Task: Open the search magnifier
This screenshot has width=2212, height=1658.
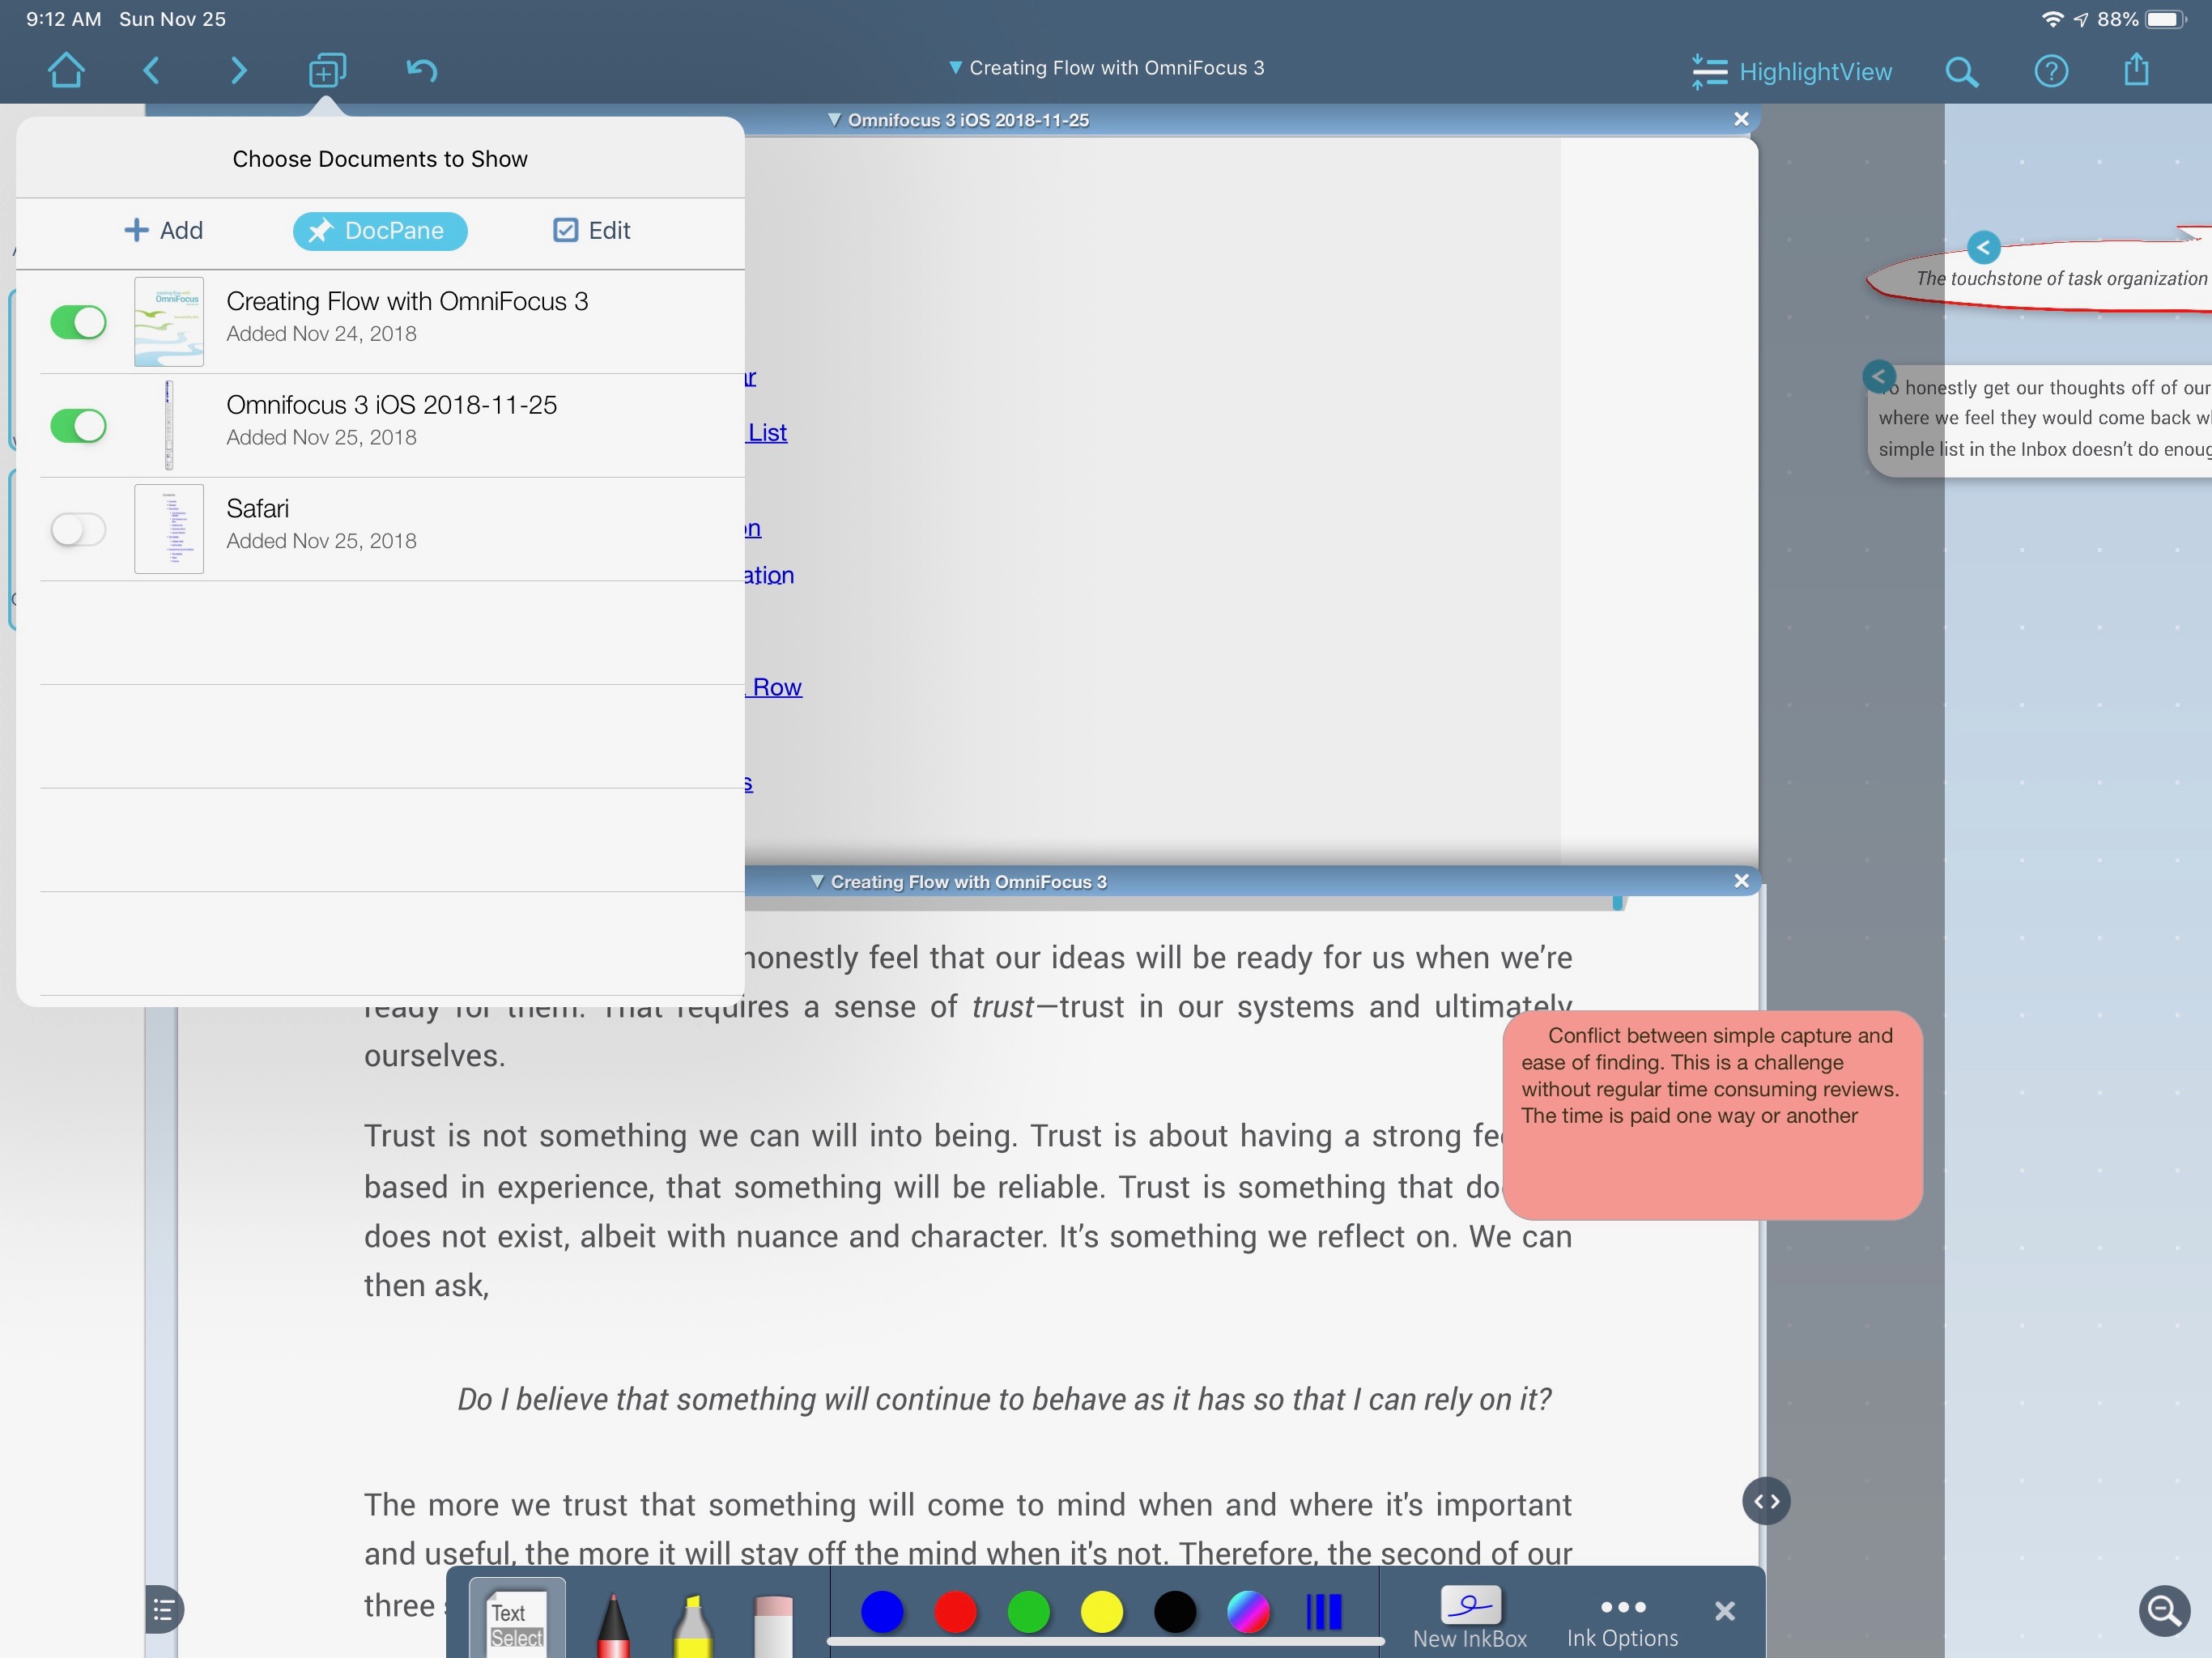Action: point(1961,72)
